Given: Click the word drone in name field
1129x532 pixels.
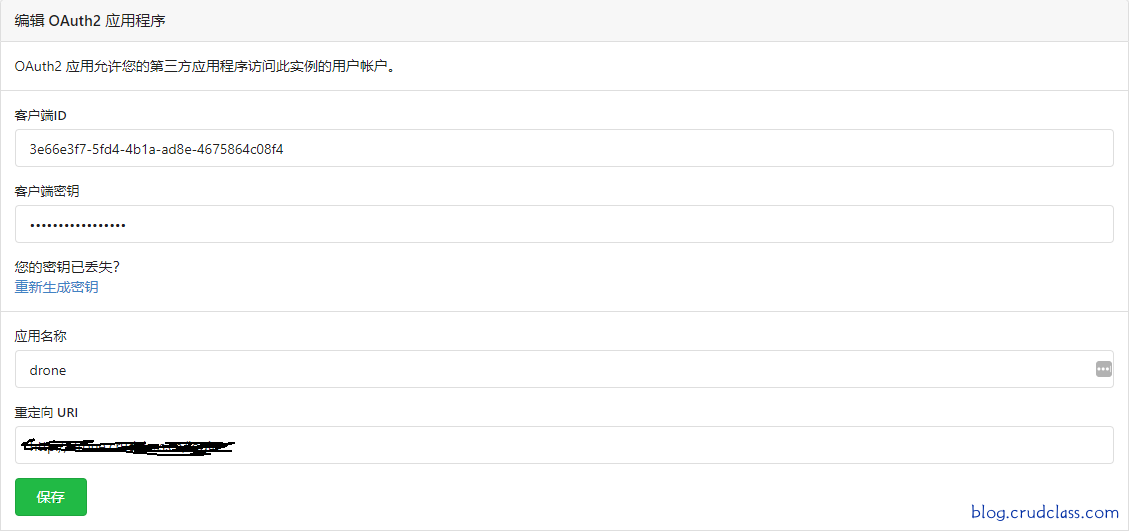Looking at the screenshot, I should point(48,370).
